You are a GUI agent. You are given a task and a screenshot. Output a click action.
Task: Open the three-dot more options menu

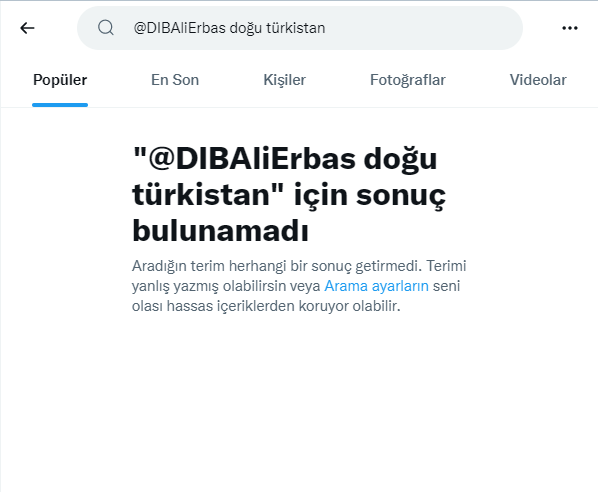pyautogui.click(x=570, y=28)
